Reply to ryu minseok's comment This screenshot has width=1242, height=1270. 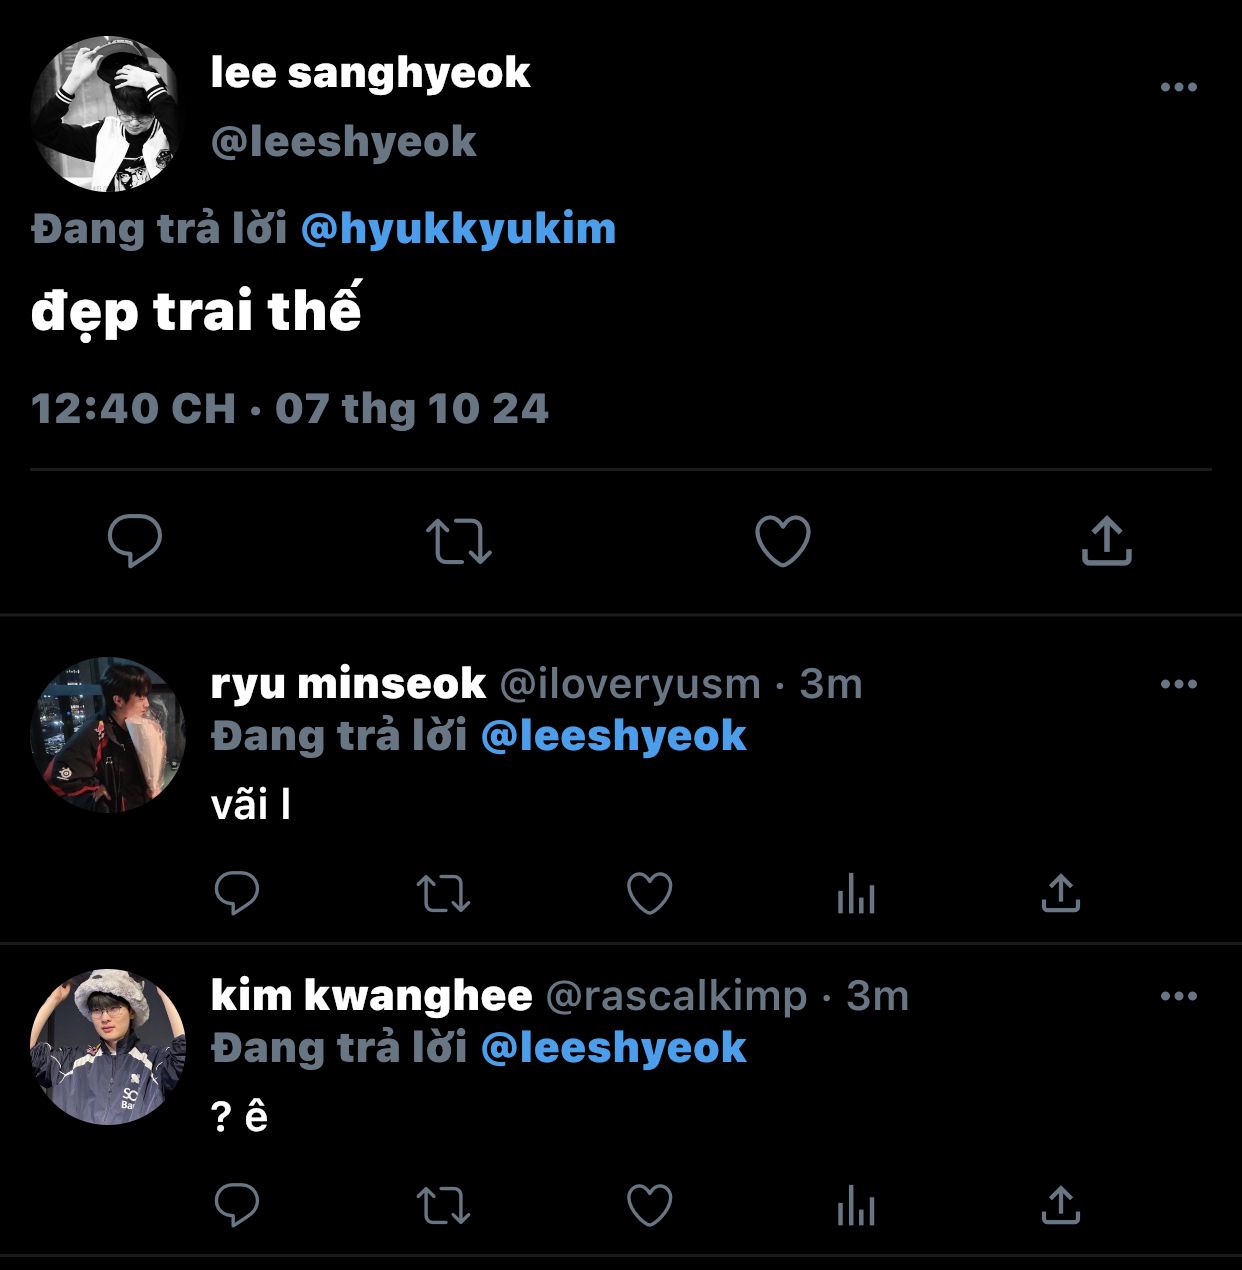(237, 893)
